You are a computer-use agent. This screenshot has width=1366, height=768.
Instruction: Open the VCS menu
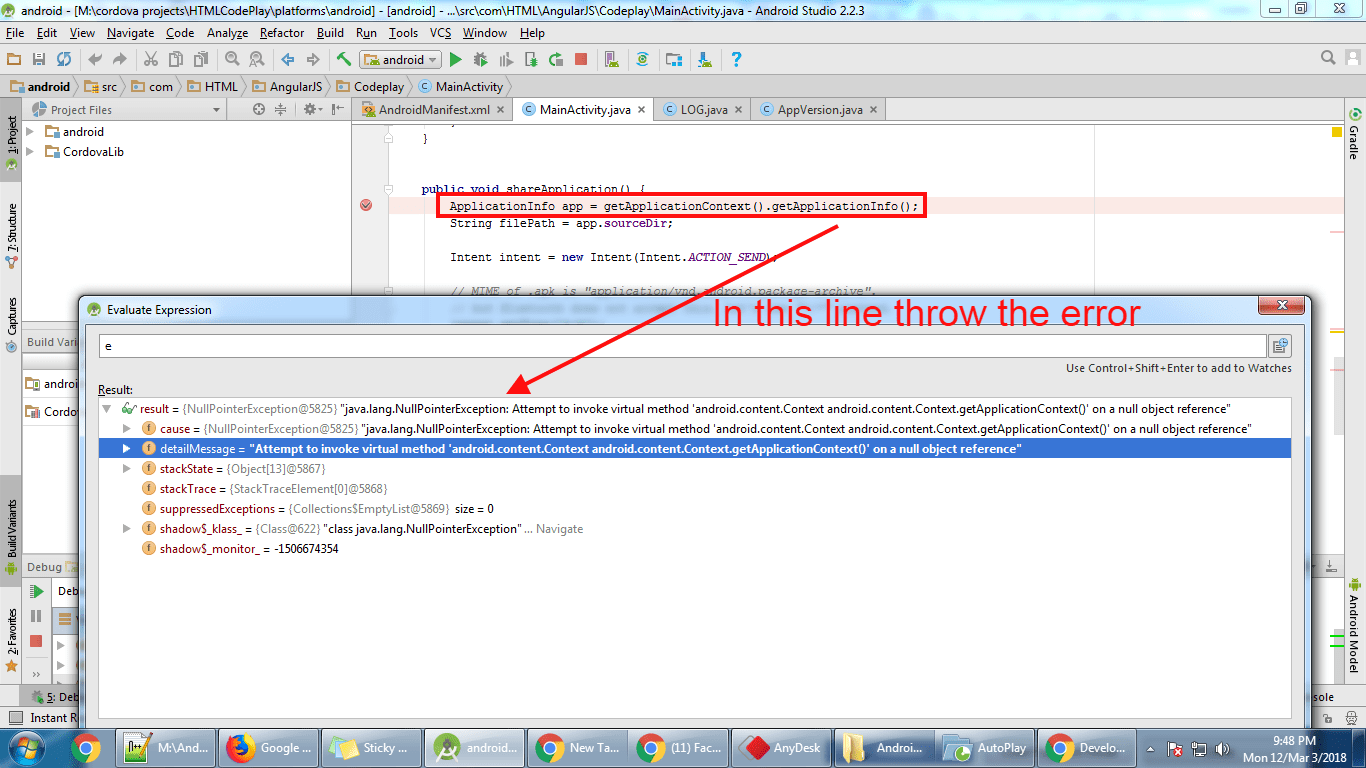441,33
